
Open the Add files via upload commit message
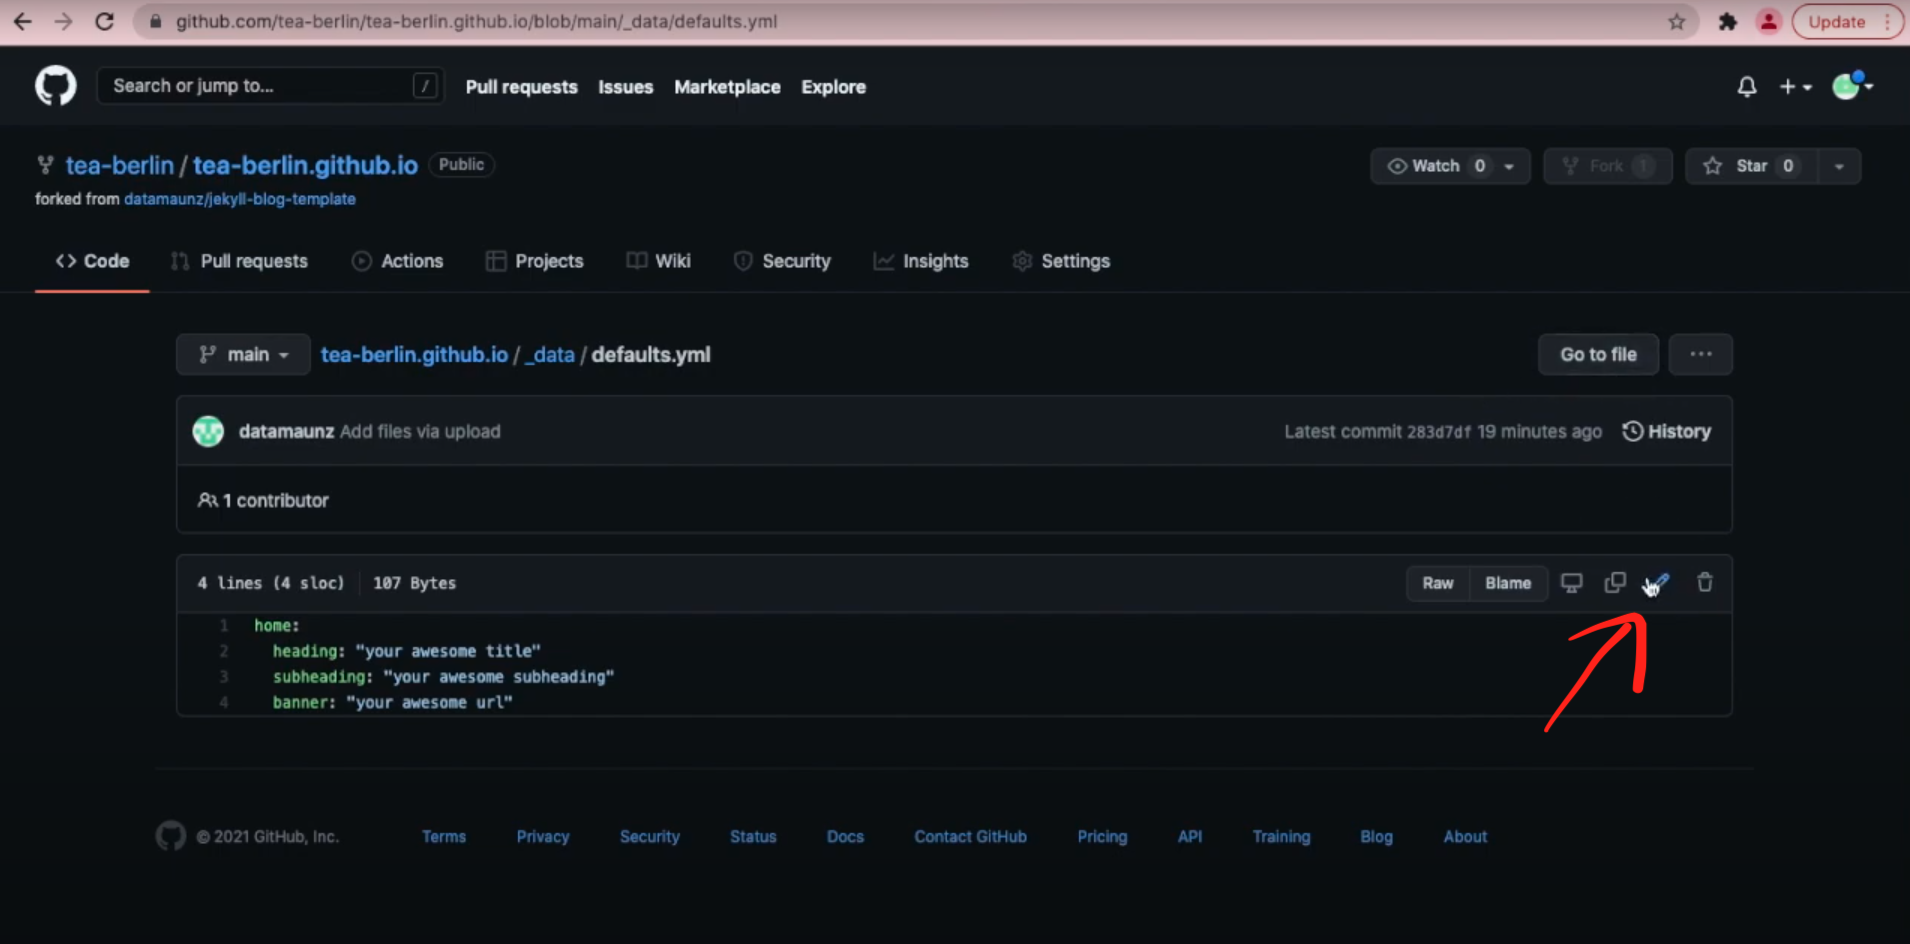(420, 431)
